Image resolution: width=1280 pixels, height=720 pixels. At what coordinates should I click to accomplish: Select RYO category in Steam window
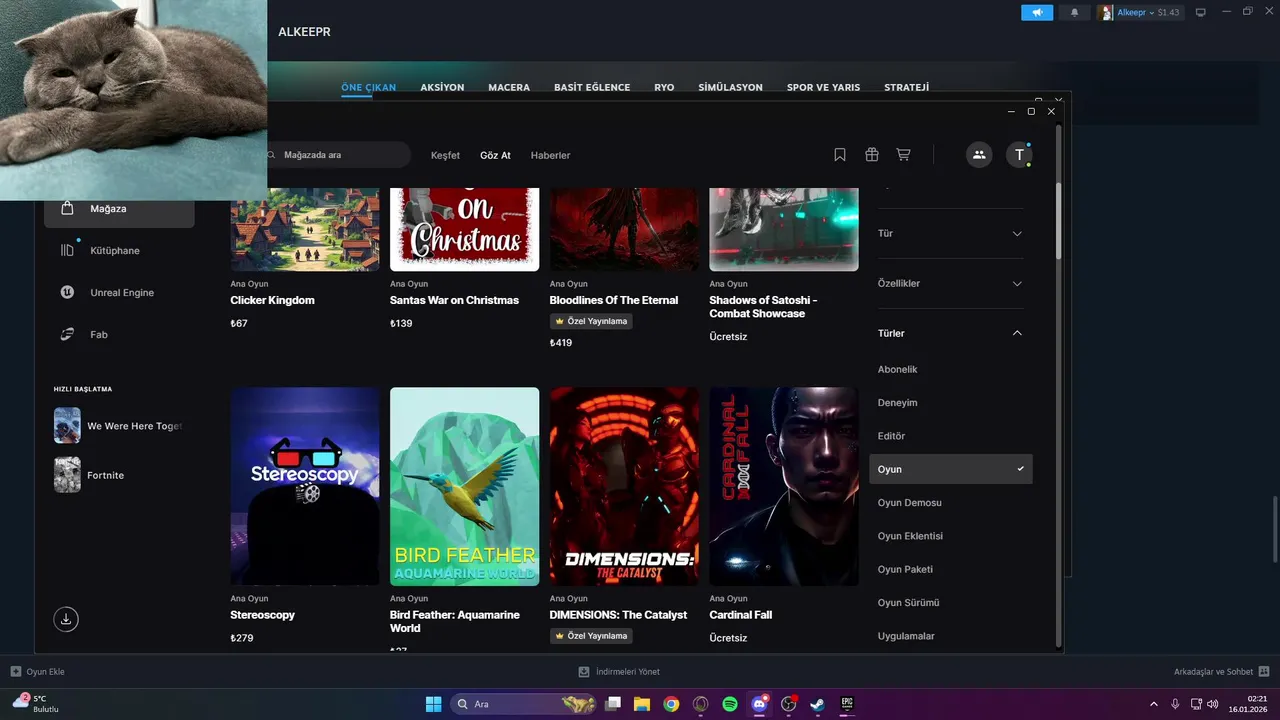[664, 87]
